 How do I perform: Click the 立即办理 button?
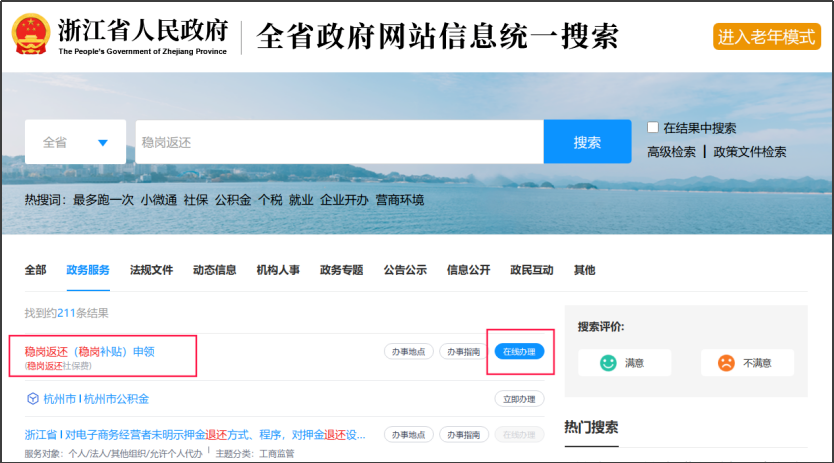(520, 399)
